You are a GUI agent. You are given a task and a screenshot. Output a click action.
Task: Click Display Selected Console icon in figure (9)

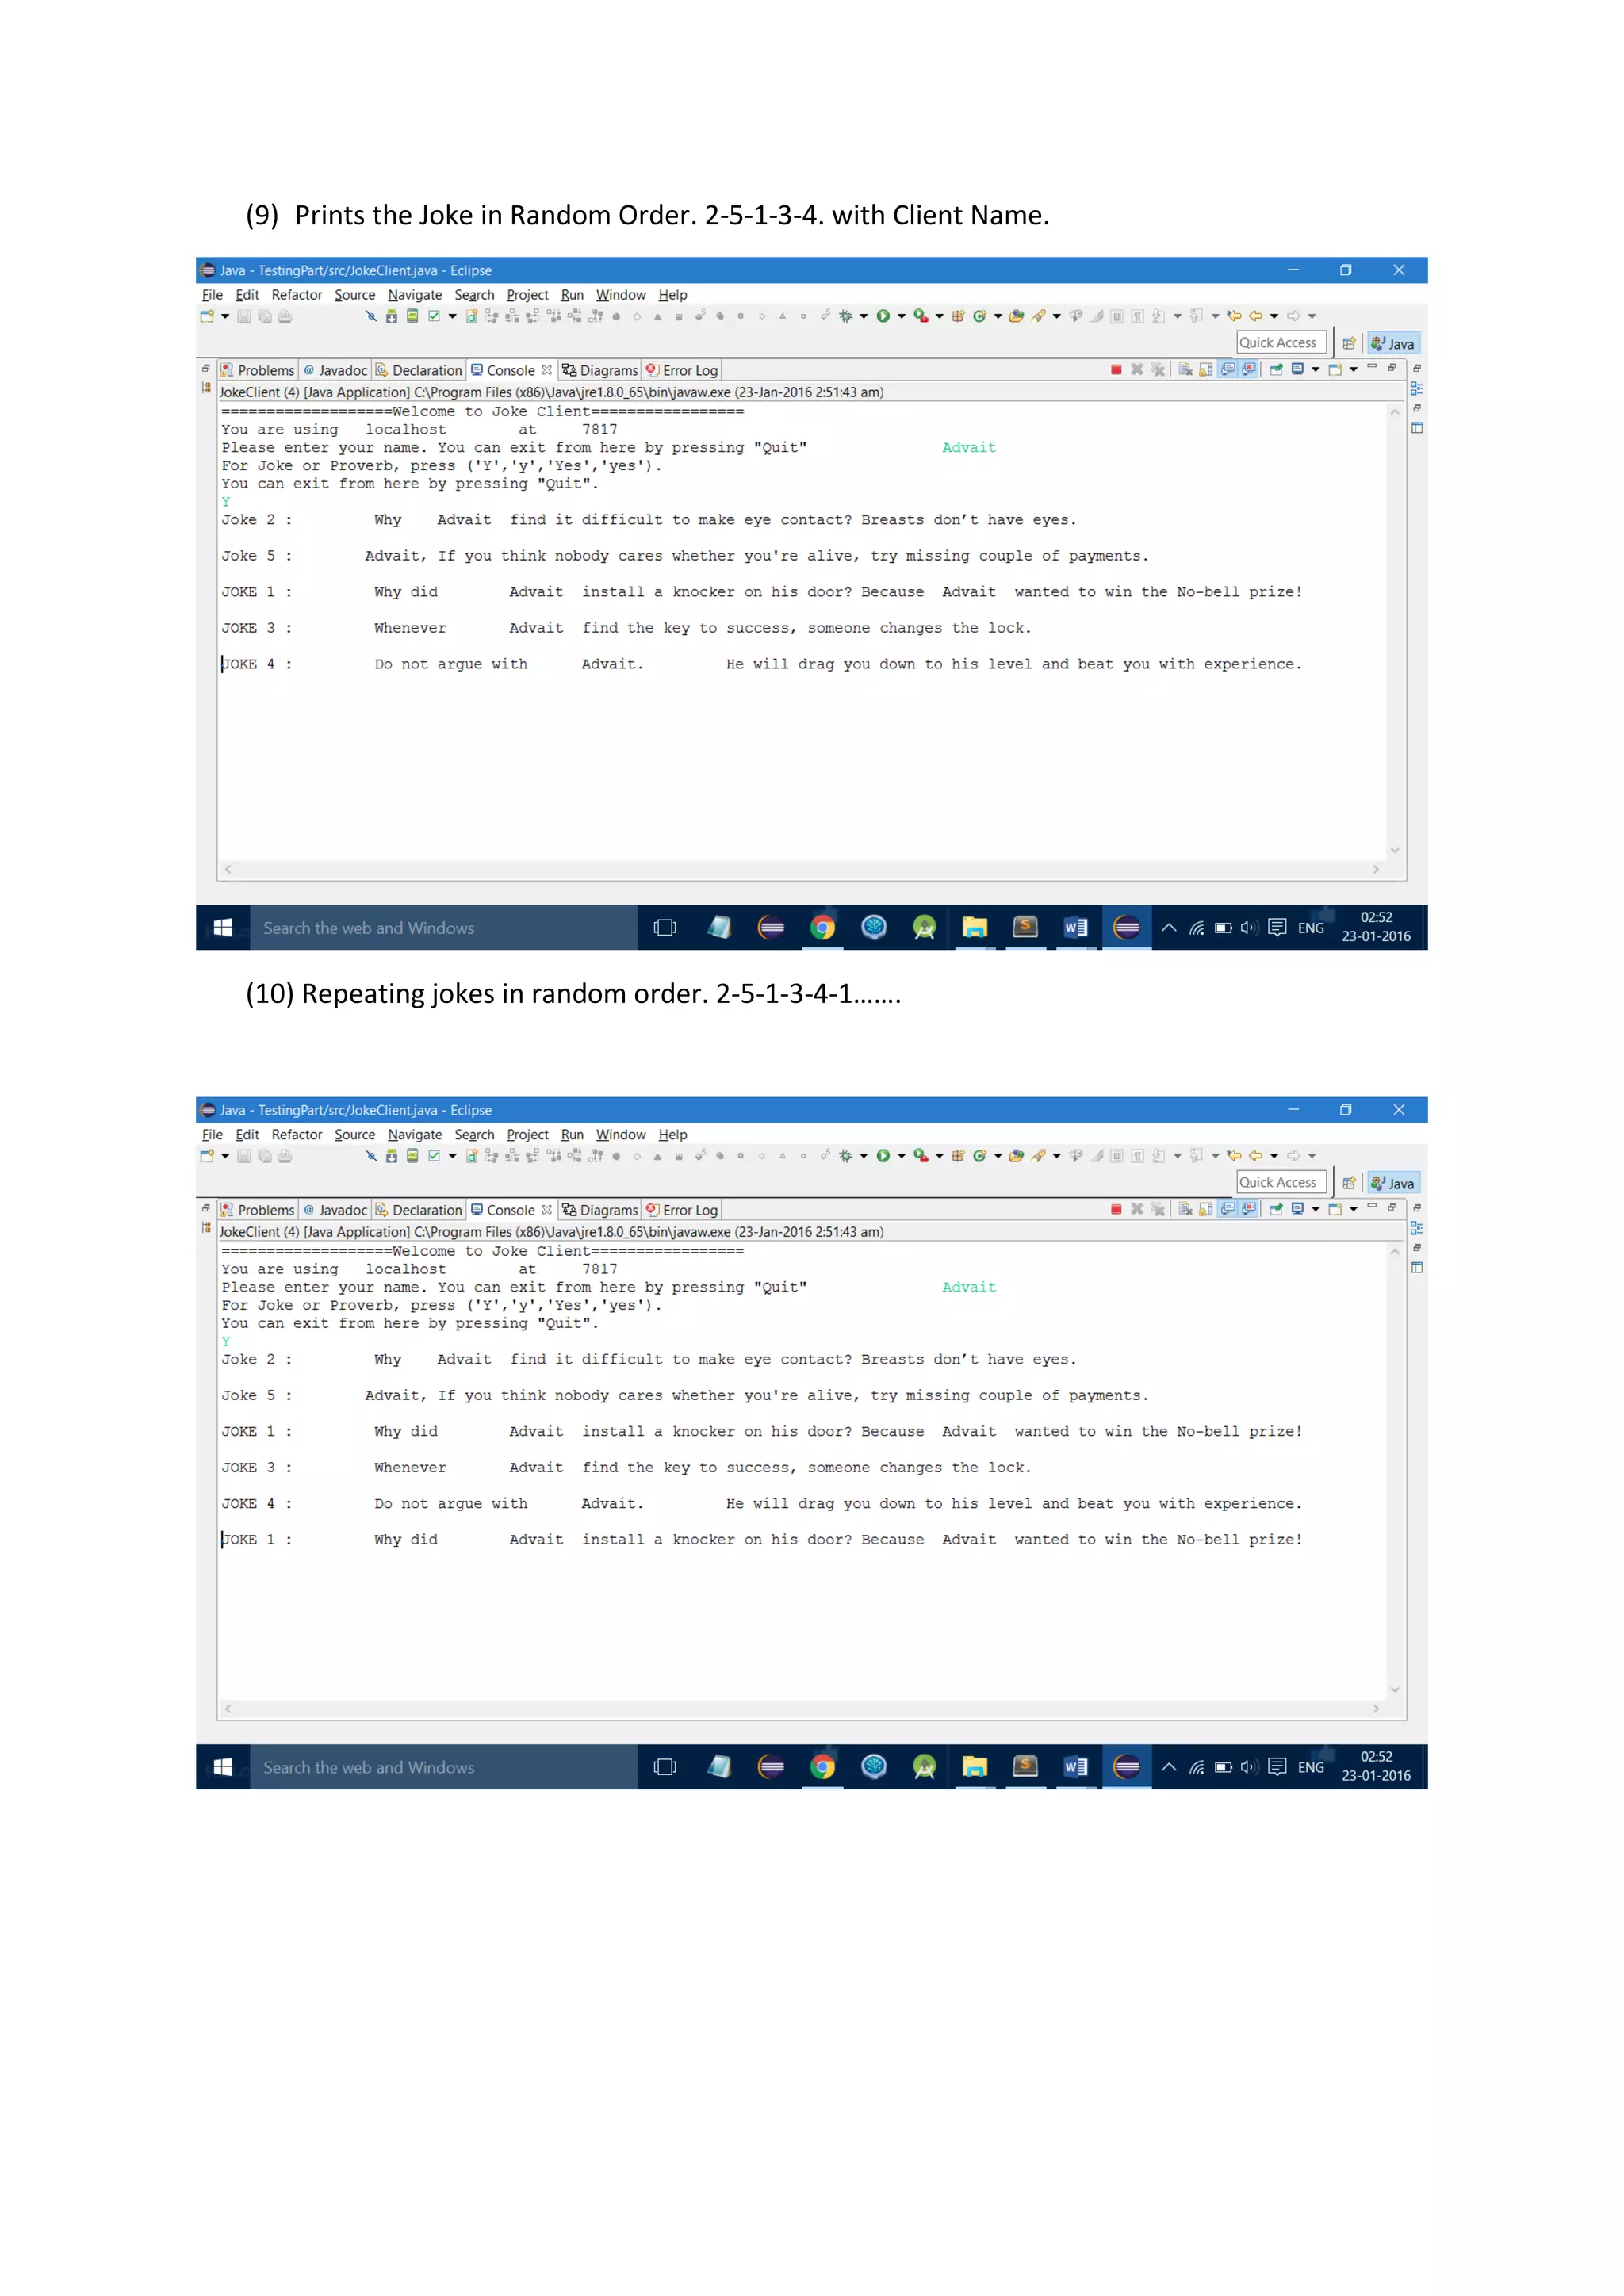coord(1298,369)
